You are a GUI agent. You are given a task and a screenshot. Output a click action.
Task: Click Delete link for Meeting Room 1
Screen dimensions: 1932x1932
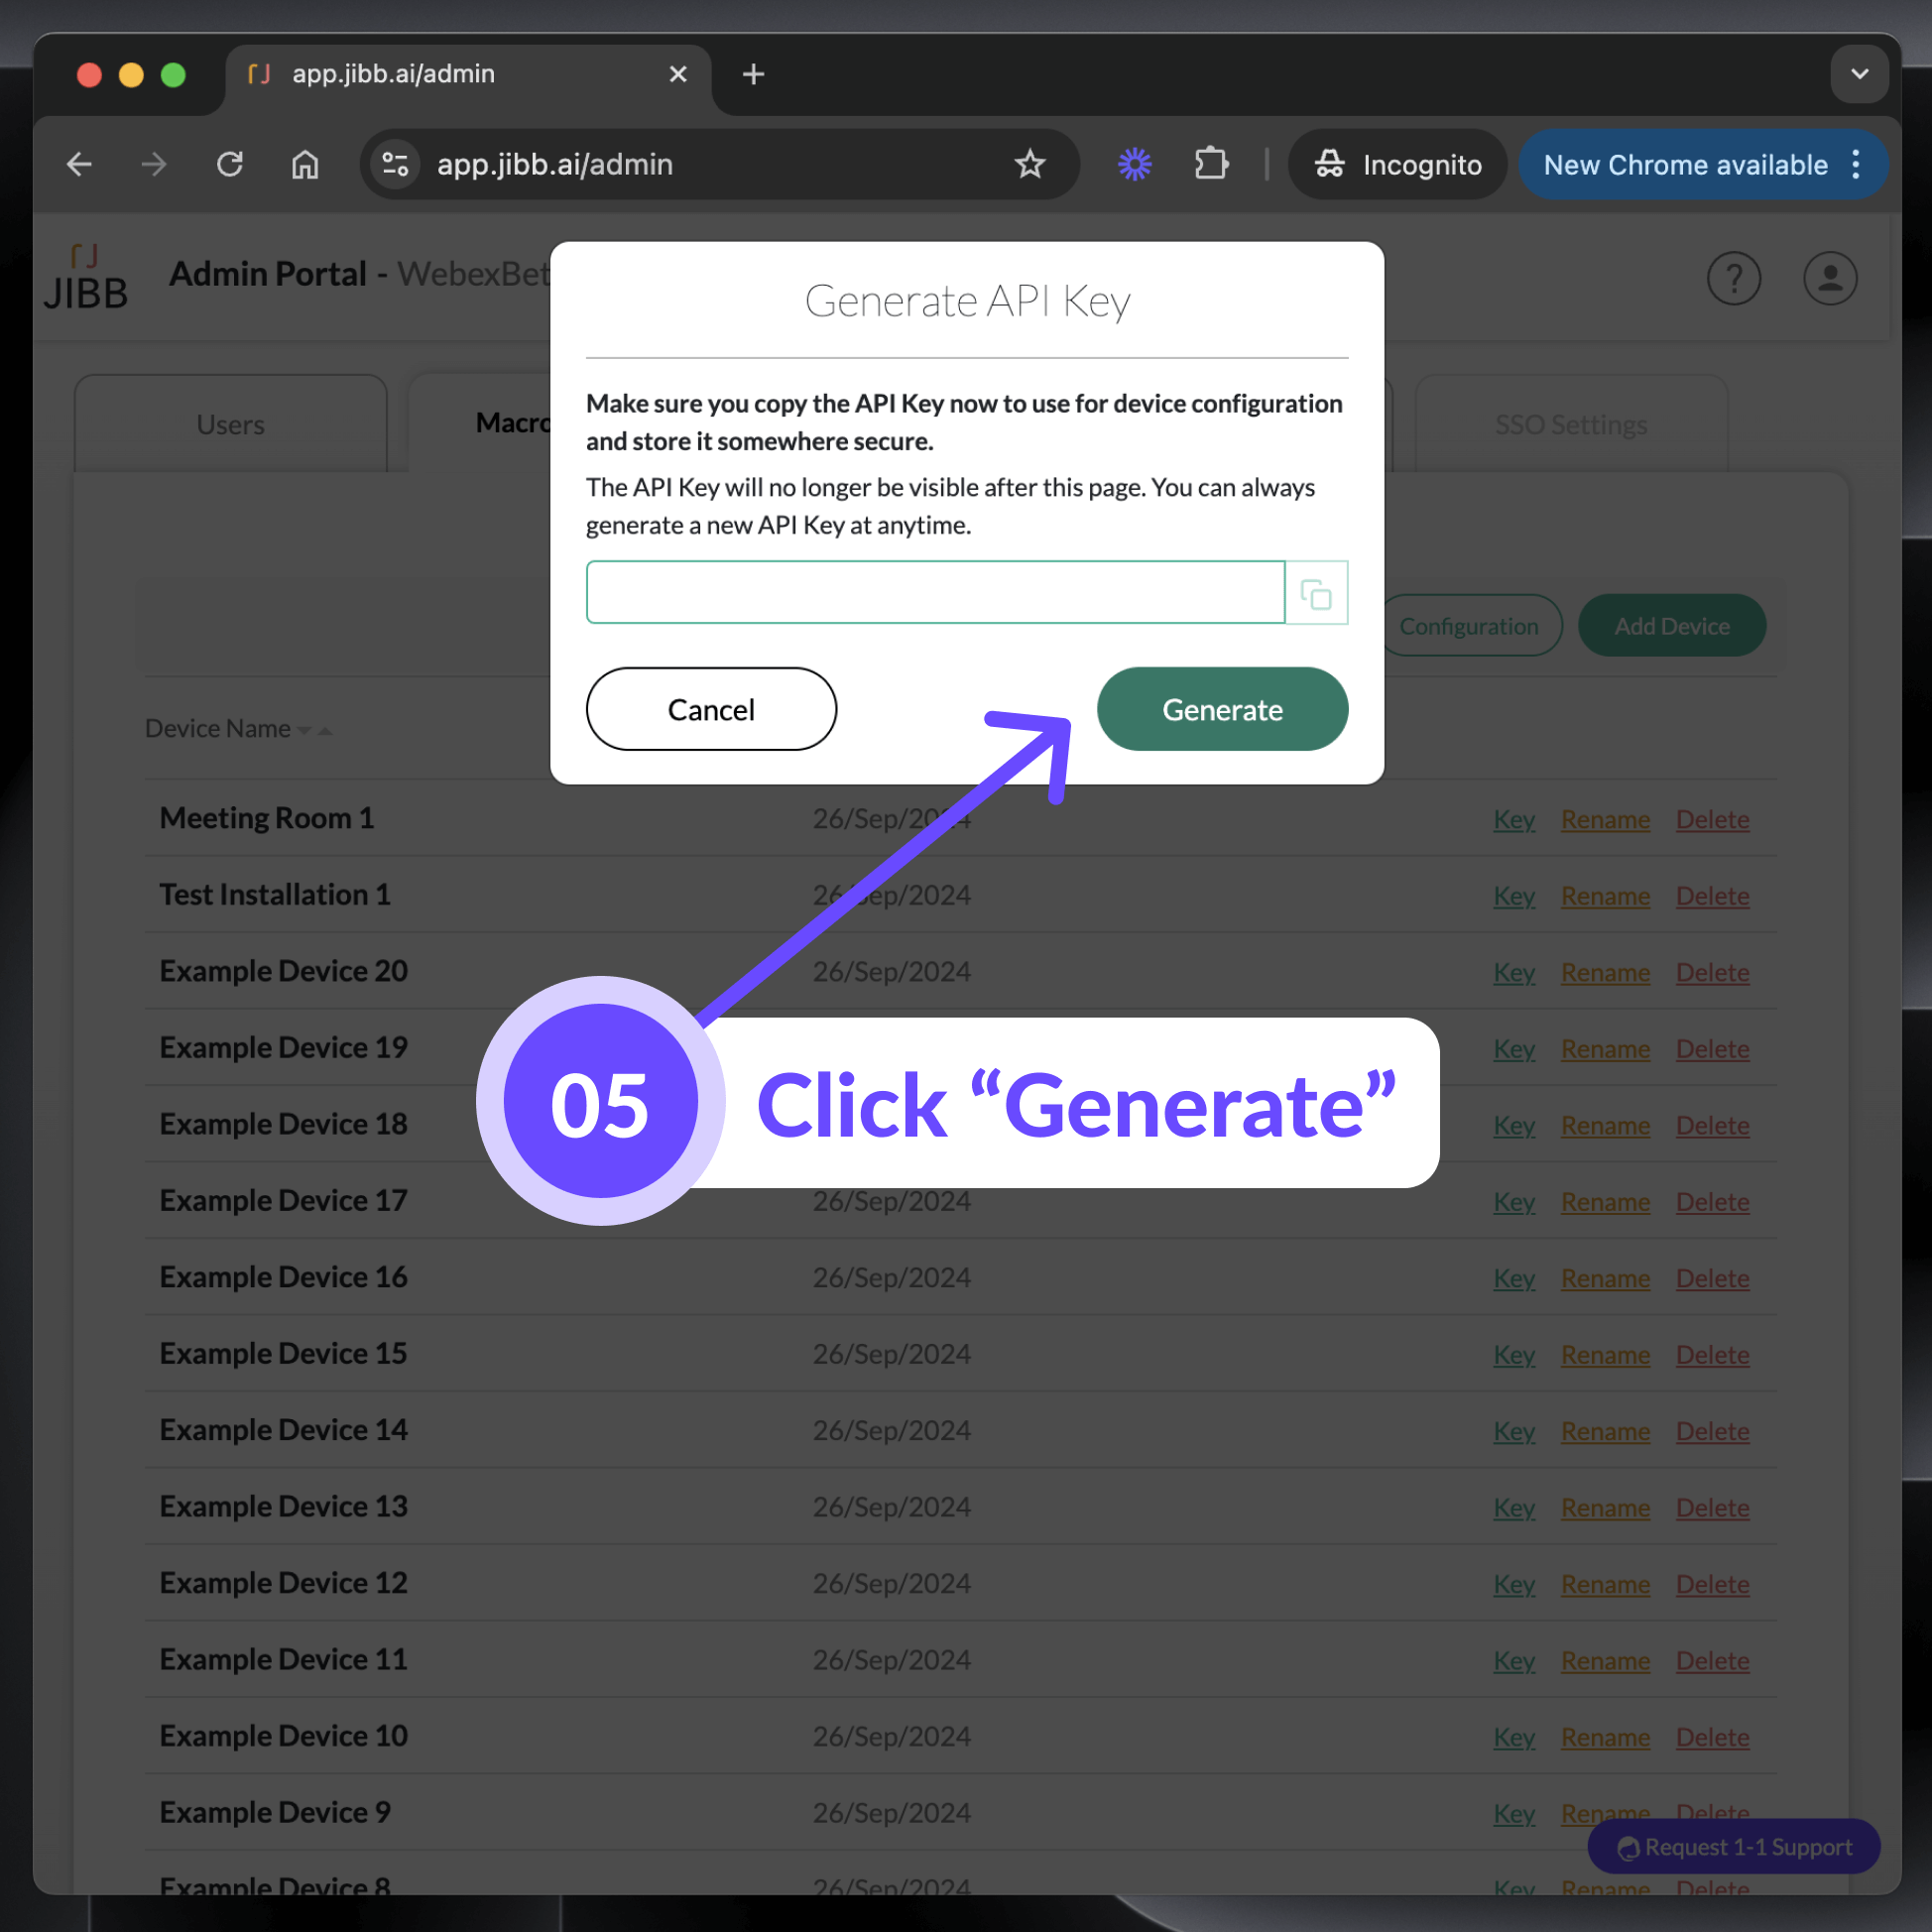click(x=1712, y=819)
